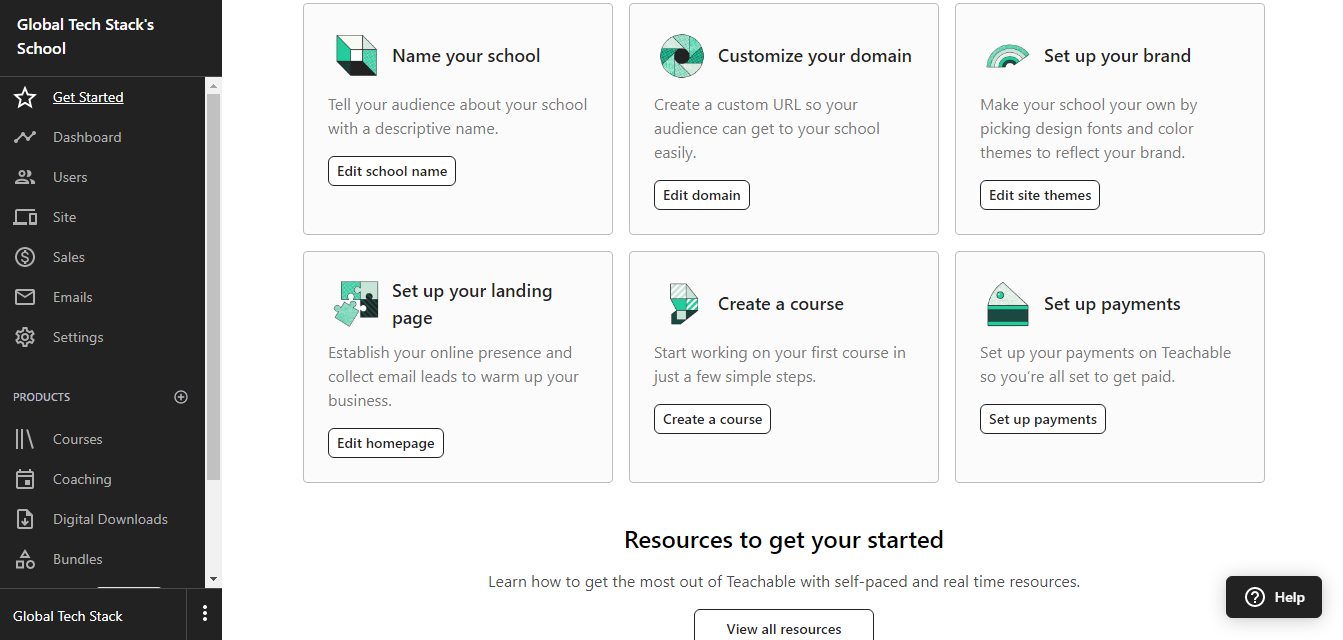Select the Users people icon in sidebar

(25, 177)
